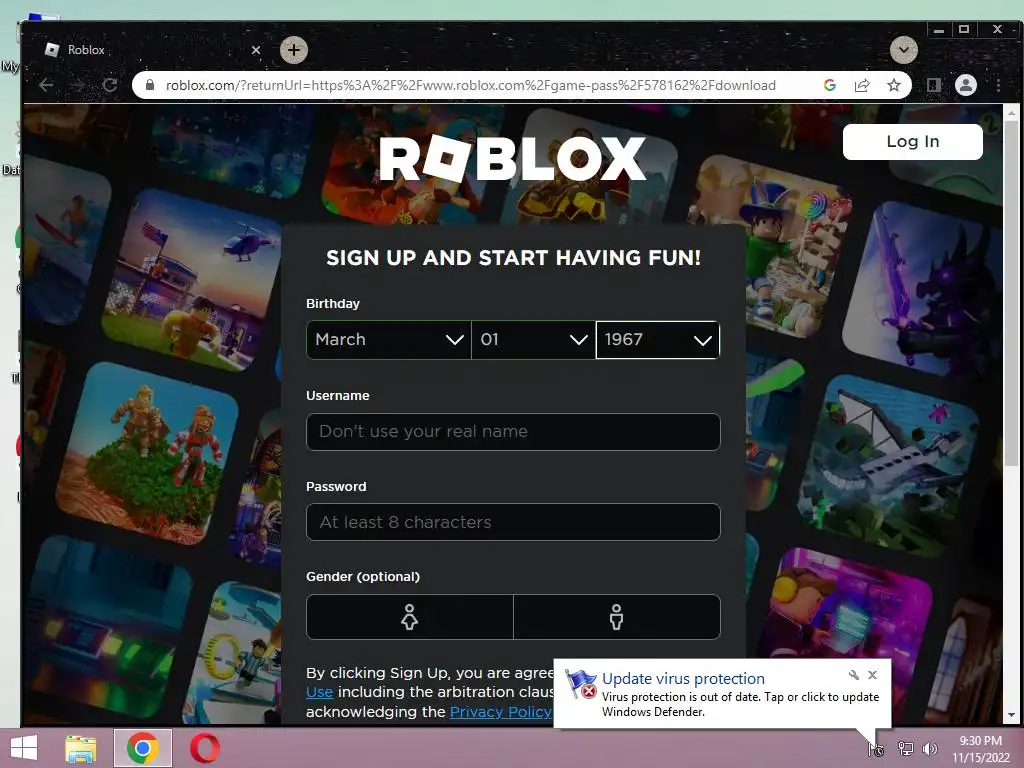Click the page vertical scrollbar thumb
Screen dimensions: 1024x768
point(1012,294)
